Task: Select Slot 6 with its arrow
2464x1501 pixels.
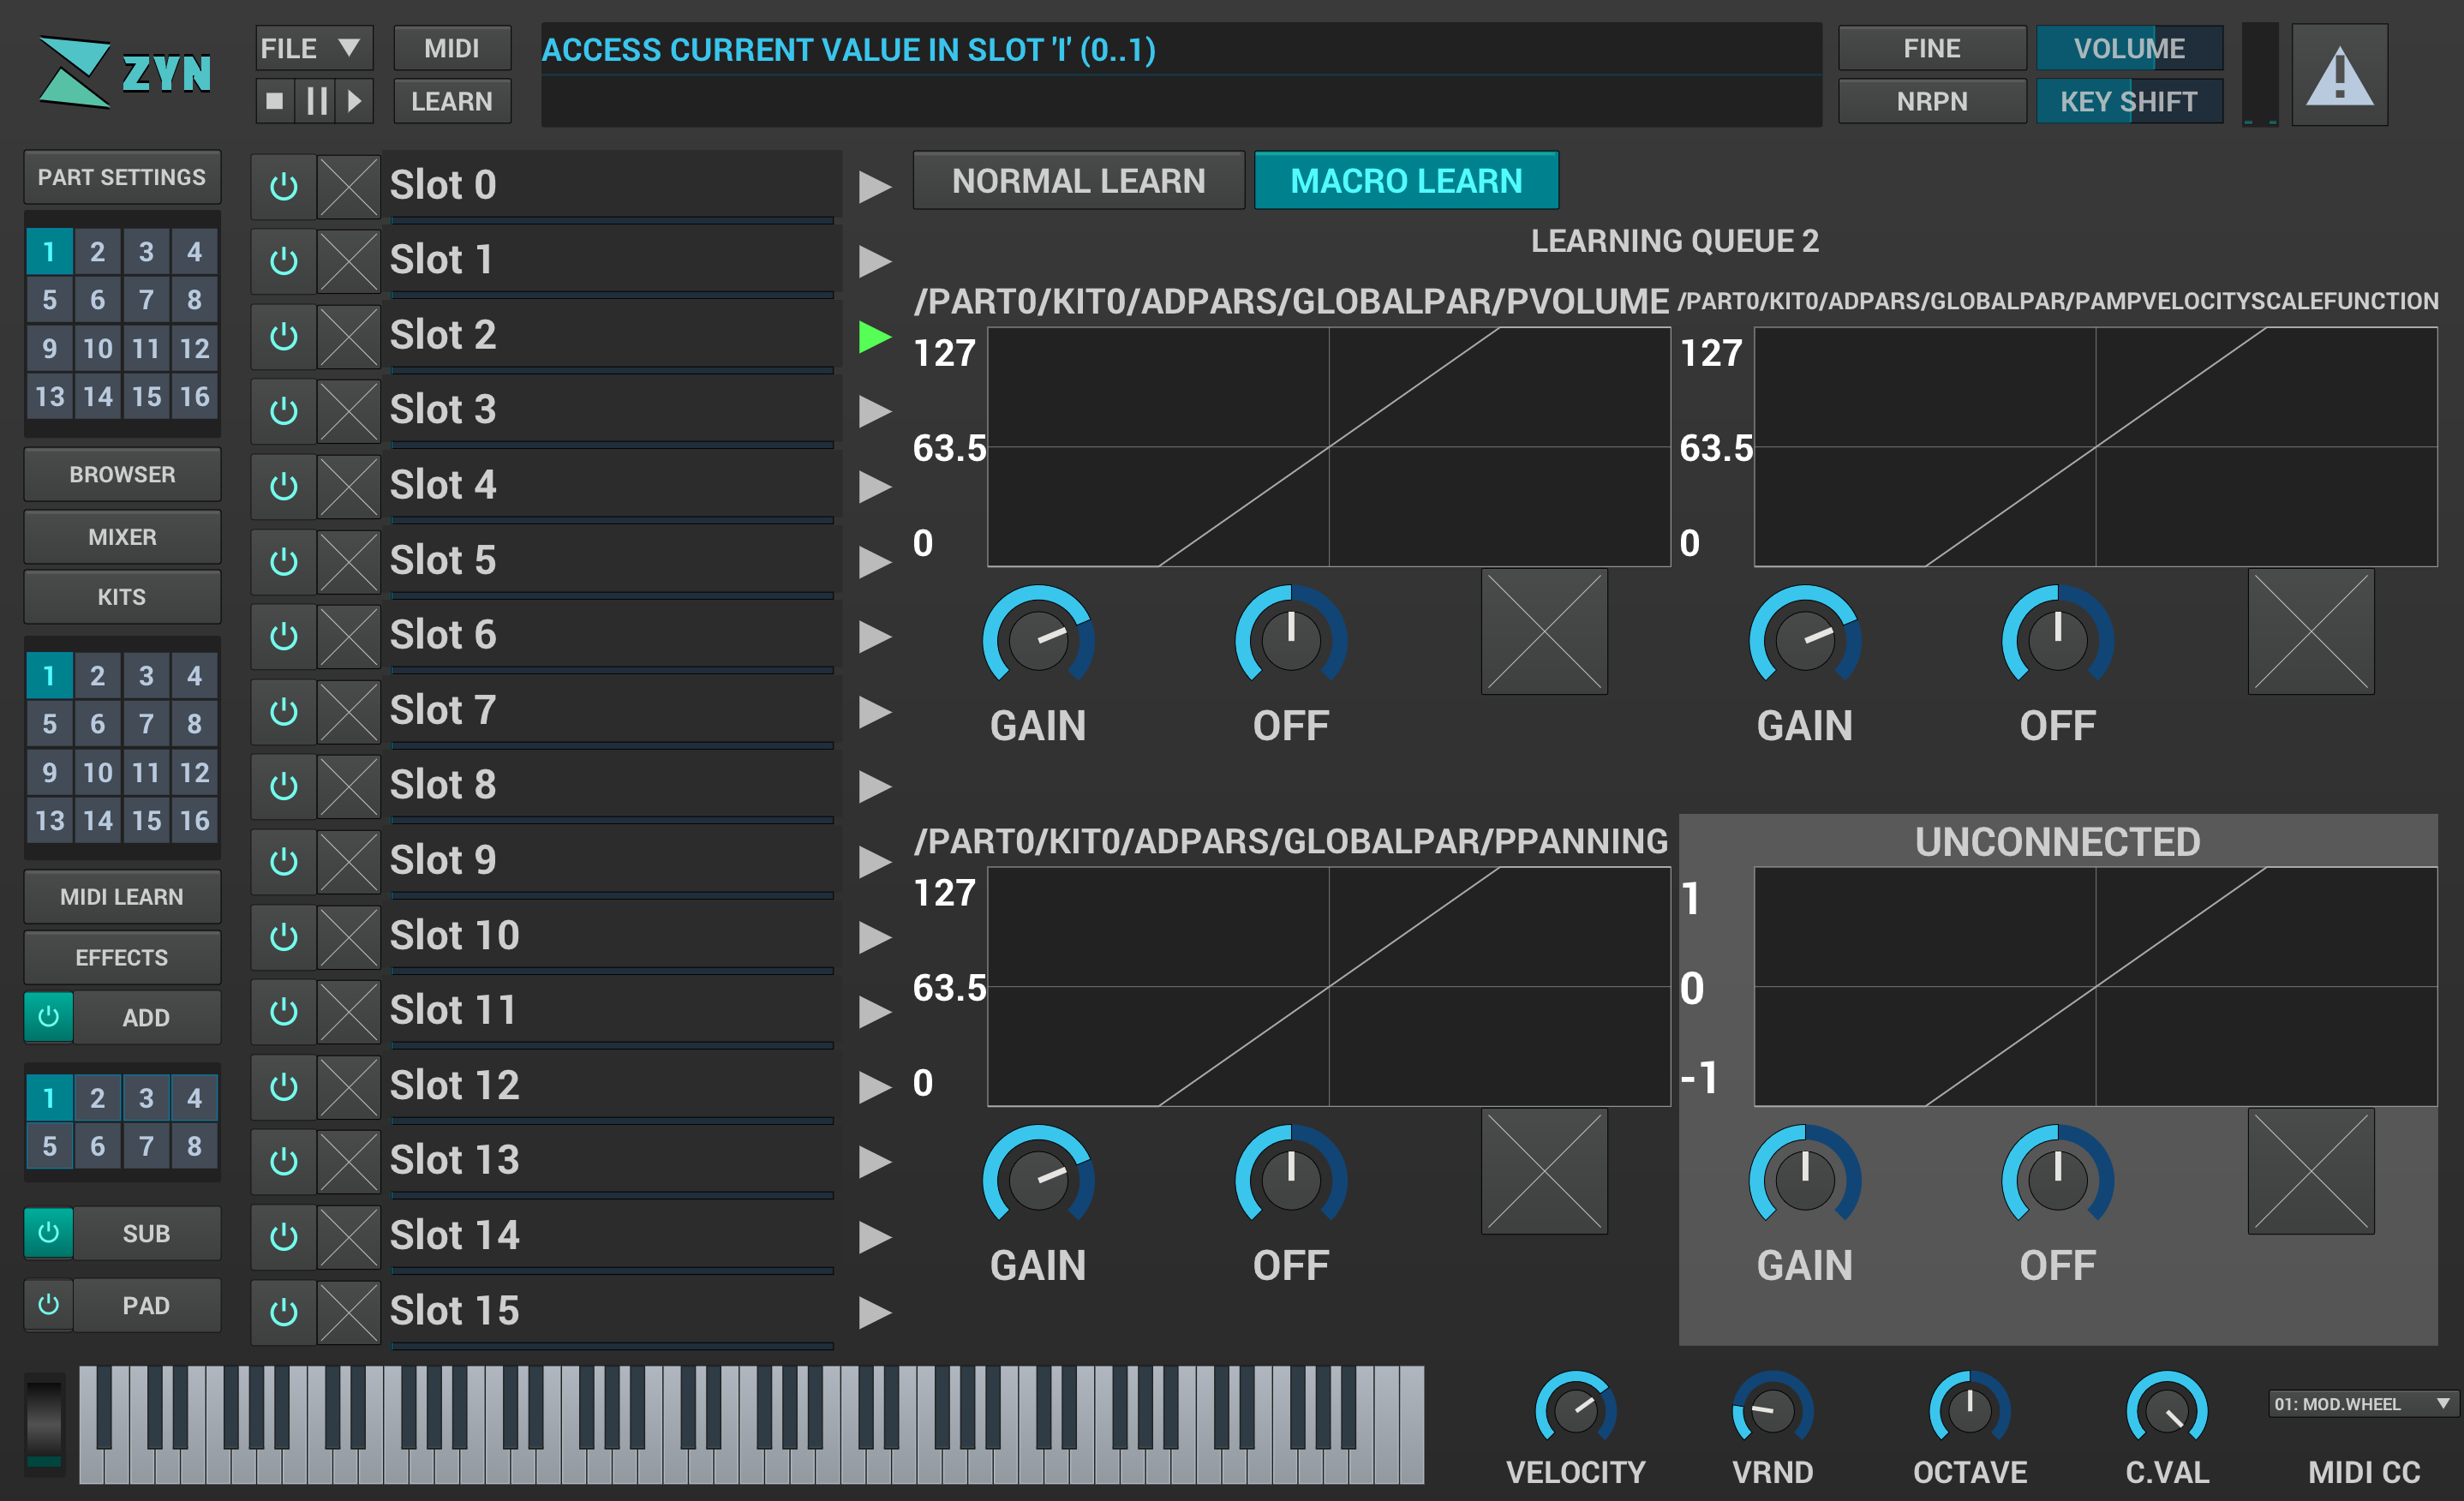Action: [874, 637]
